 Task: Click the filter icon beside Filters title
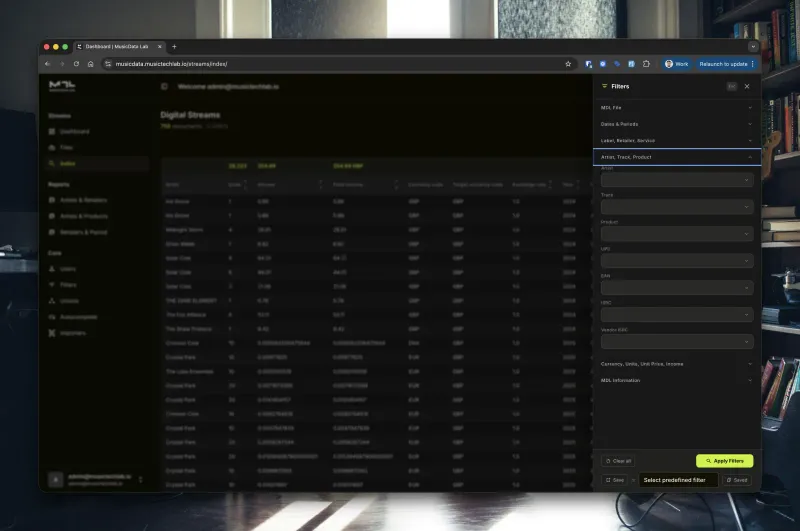[x=605, y=86]
